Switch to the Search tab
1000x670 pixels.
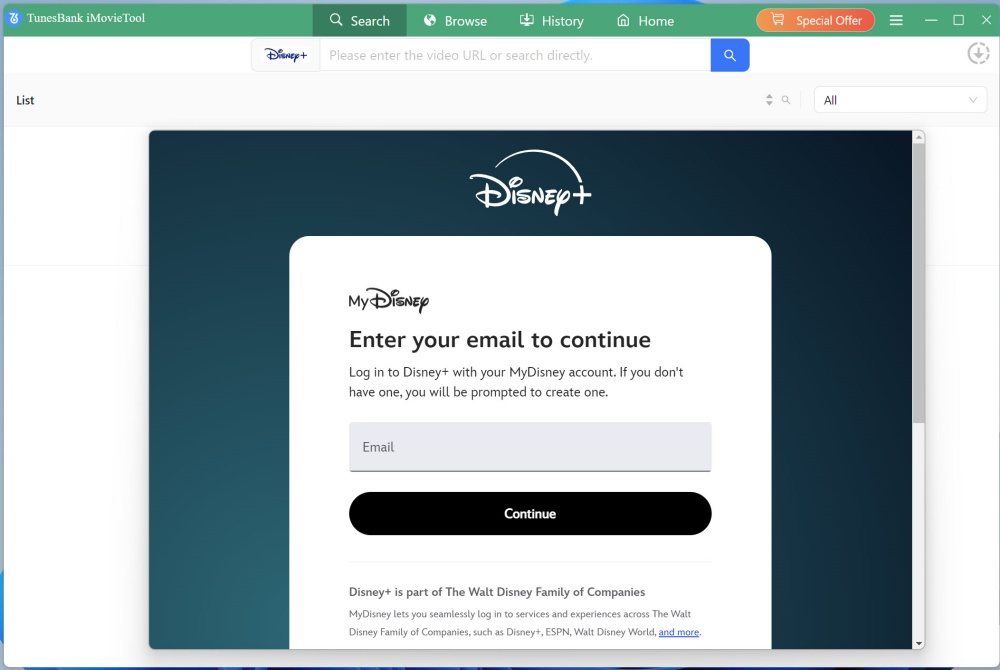coord(359,20)
